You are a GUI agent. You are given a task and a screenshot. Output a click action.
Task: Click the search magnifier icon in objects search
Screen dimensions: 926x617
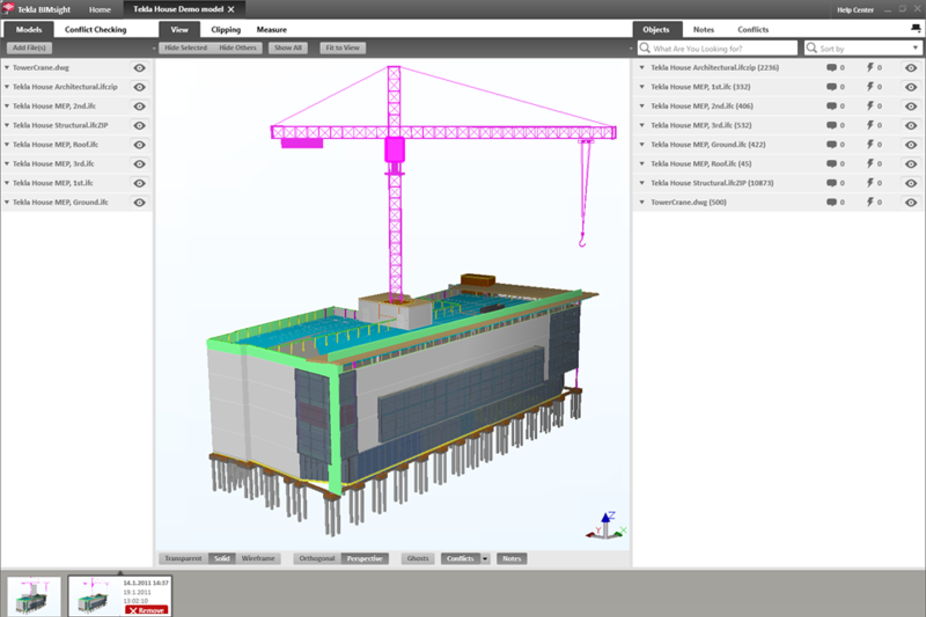tap(645, 48)
